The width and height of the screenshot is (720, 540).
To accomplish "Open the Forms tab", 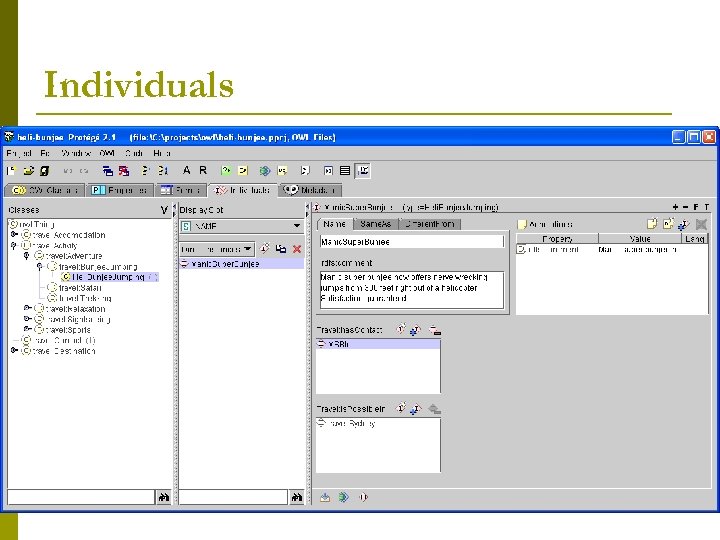I will 181,190.
